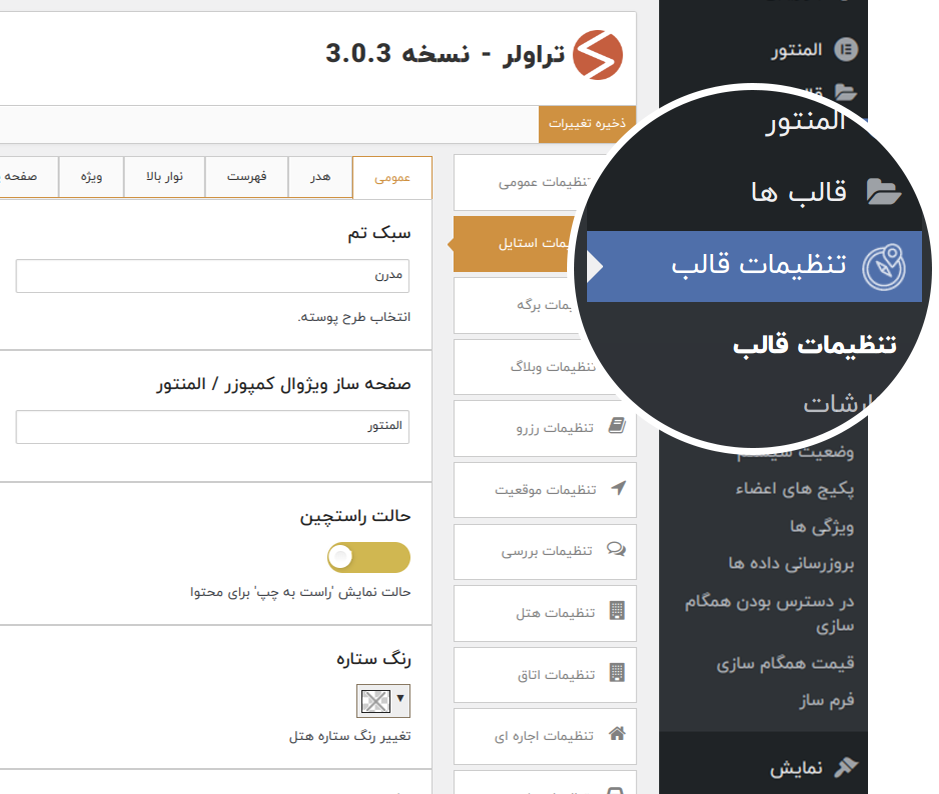Open the سبک تم selector showing مدرن
The height and width of the screenshot is (794, 939).
212,276
